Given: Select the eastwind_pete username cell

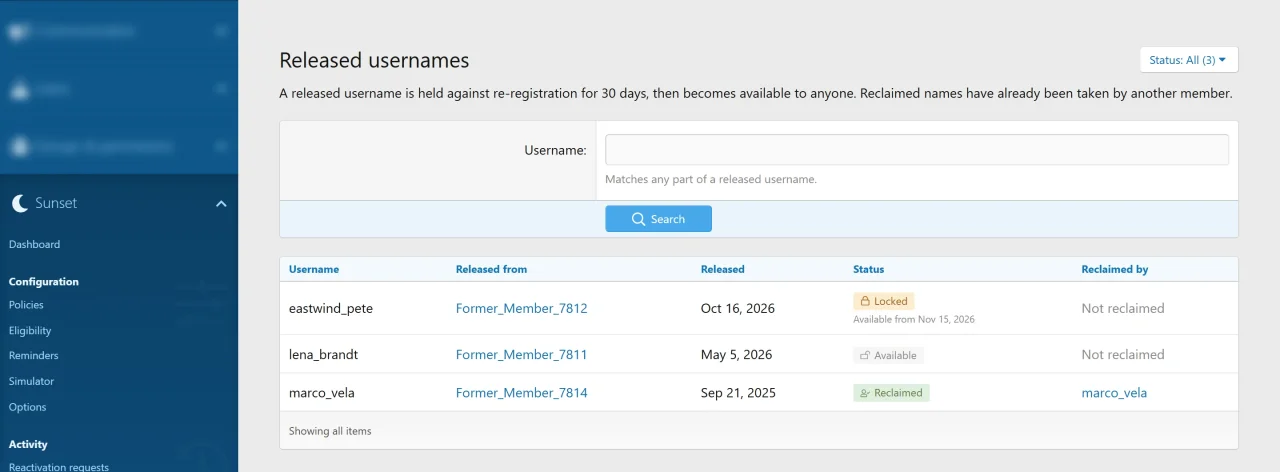Looking at the screenshot, I should click(331, 308).
